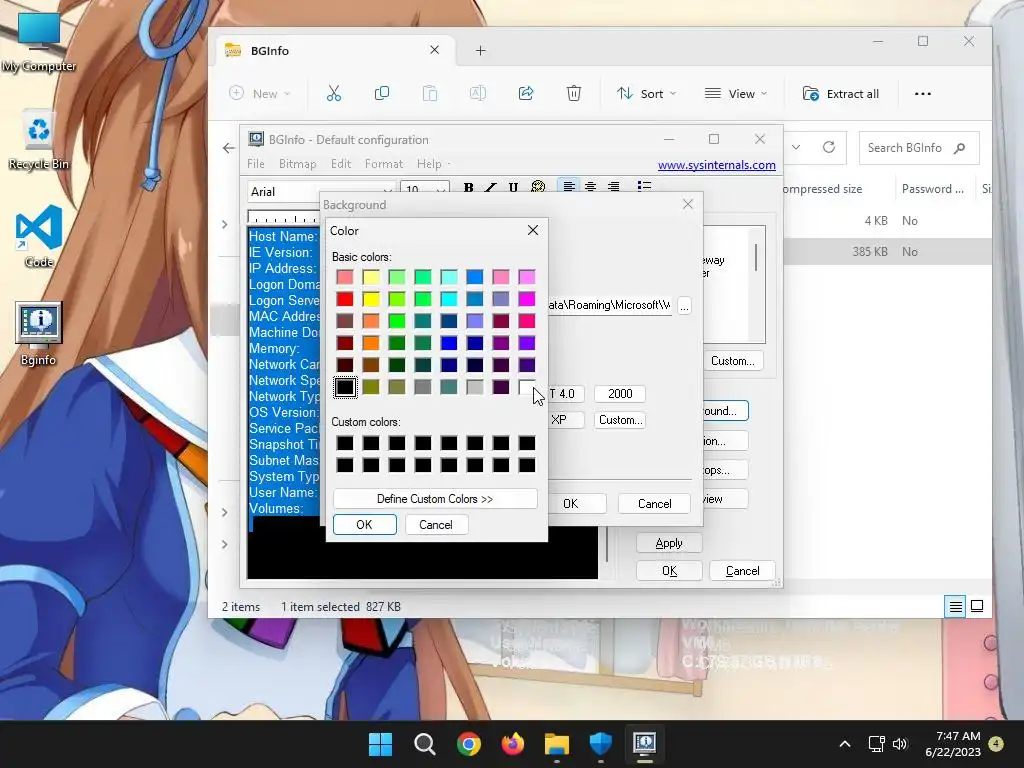1024x768 pixels.
Task: Select the first custom color swatch
Action: click(x=345, y=443)
